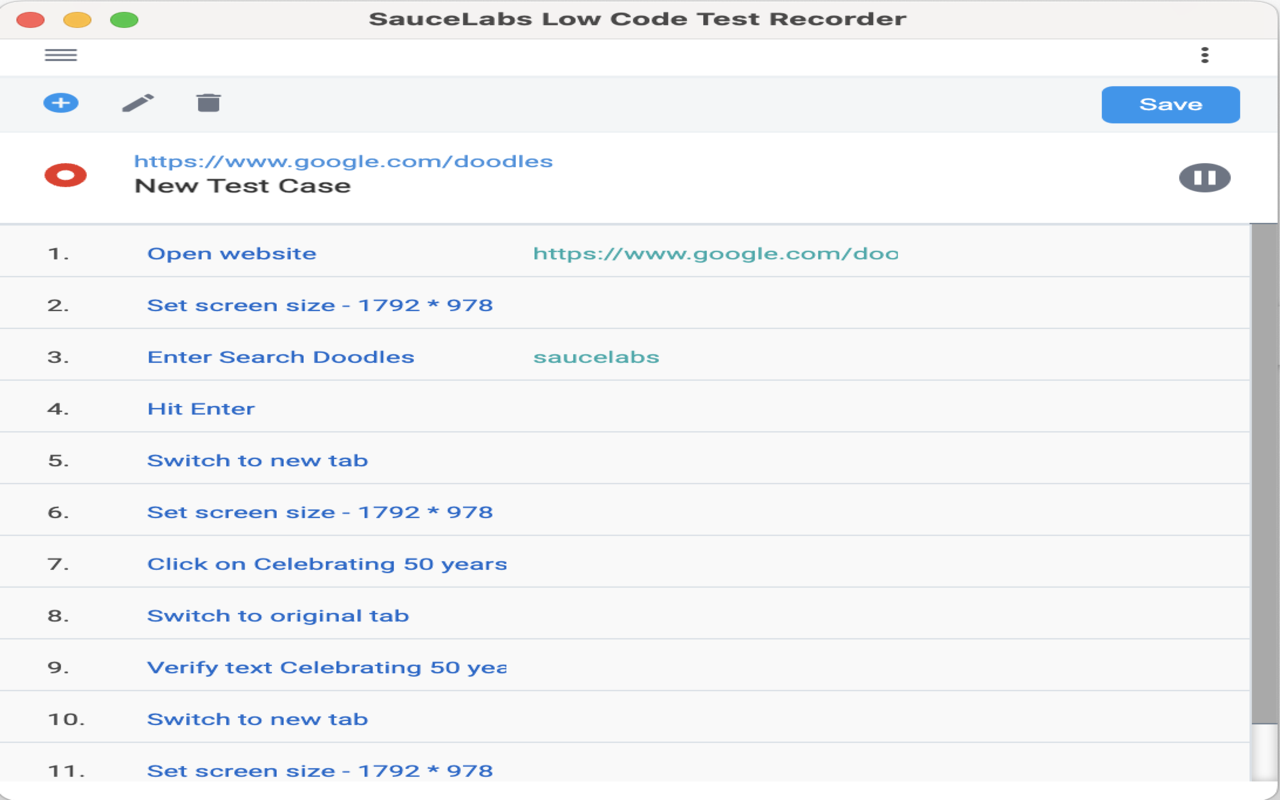Open the google.com/doodles URL link in header
Image resolution: width=1280 pixels, height=800 pixels.
[343, 161]
